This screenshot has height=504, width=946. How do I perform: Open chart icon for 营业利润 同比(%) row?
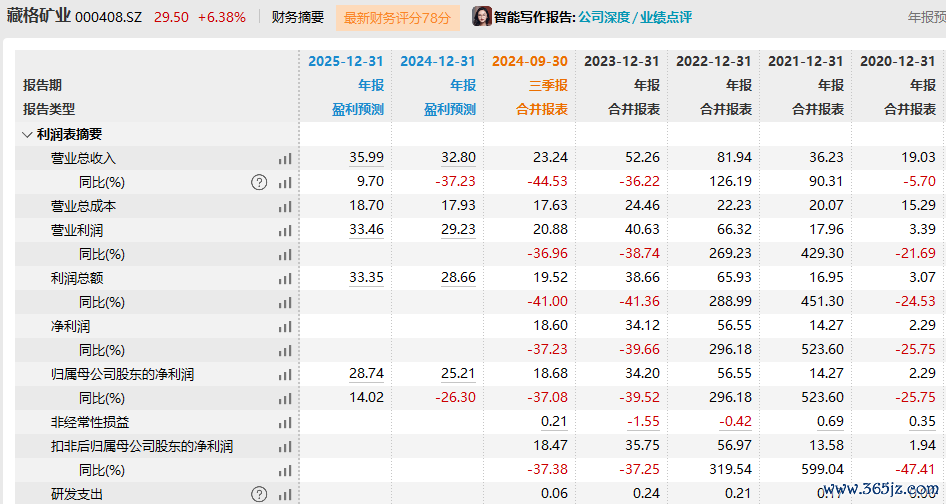coord(285,255)
